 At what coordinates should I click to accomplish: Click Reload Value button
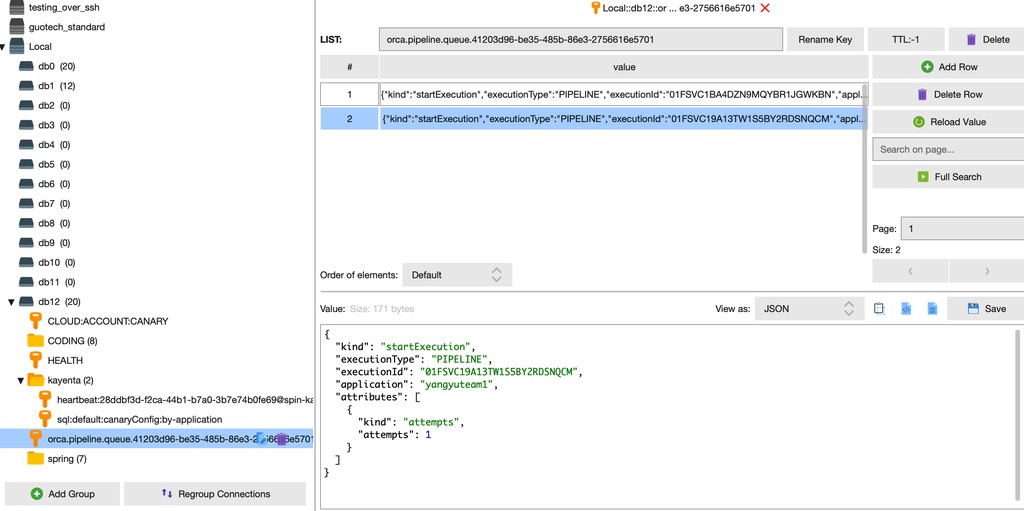coord(948,122)
